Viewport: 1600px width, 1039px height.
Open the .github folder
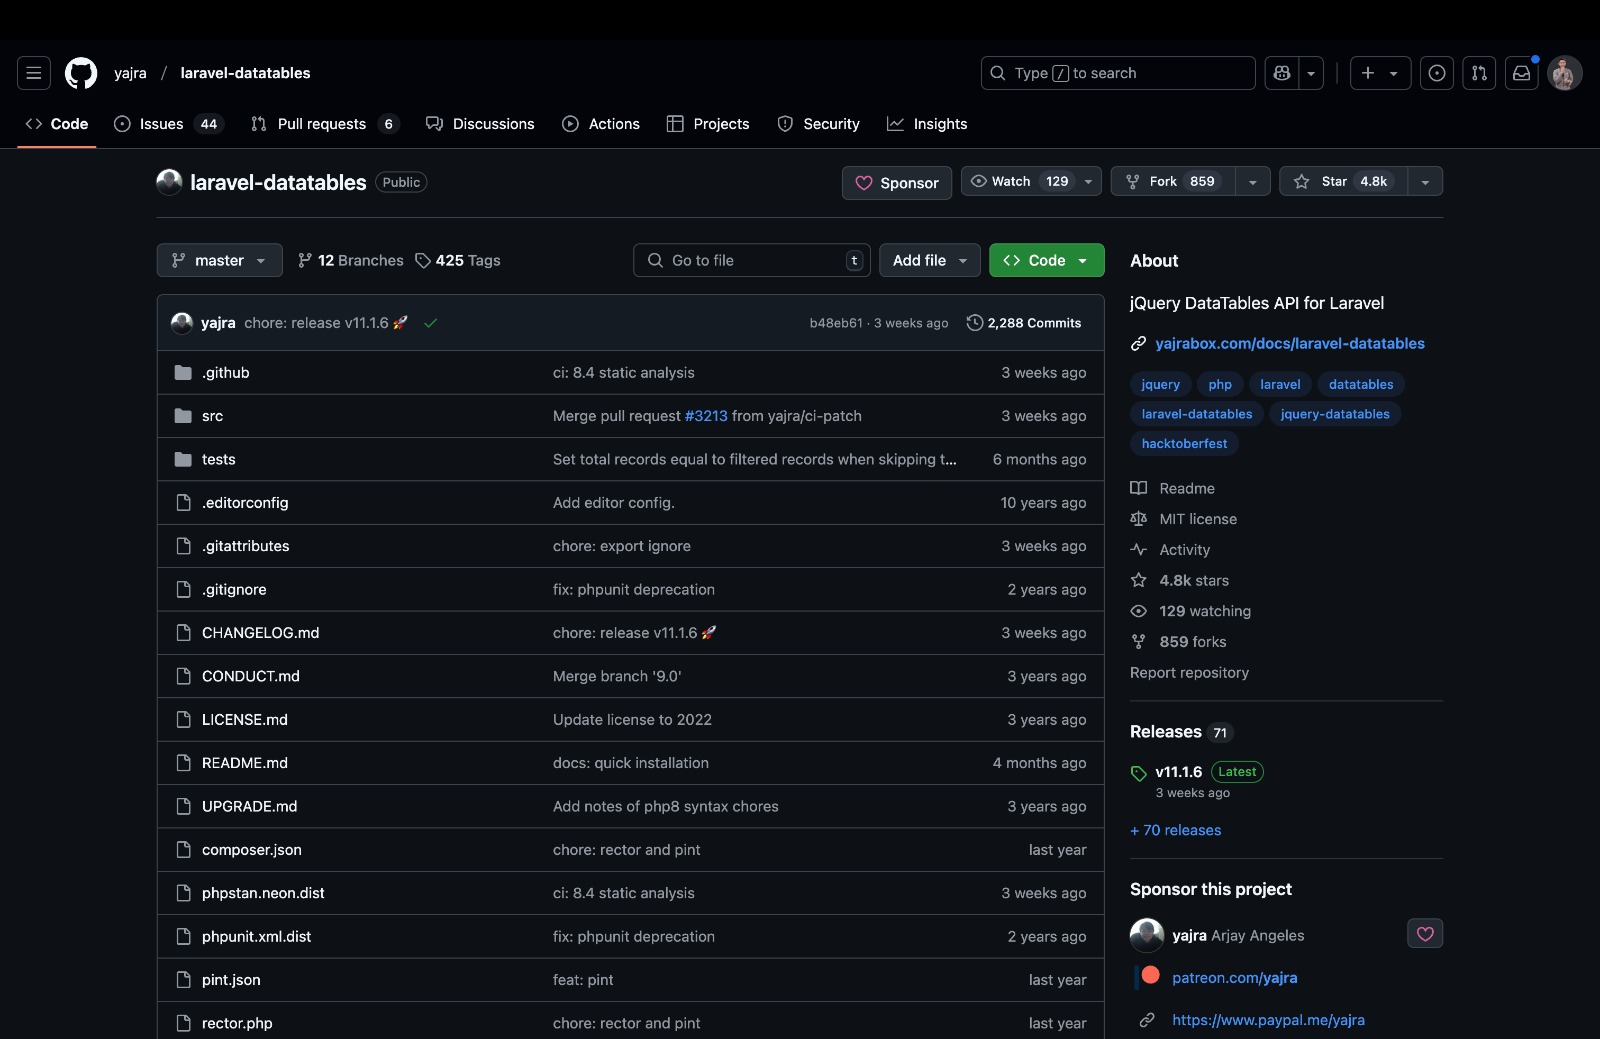pyautogui.click(x=225, y=372)
